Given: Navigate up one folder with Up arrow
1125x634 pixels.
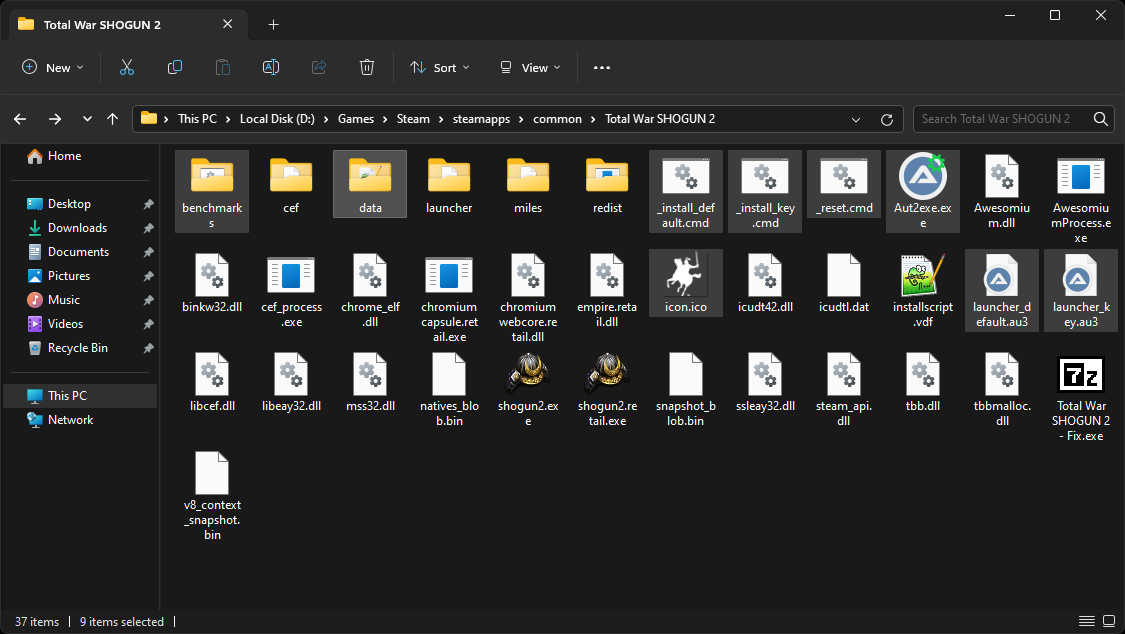Looking at the screenshot, I should (113, 119).
